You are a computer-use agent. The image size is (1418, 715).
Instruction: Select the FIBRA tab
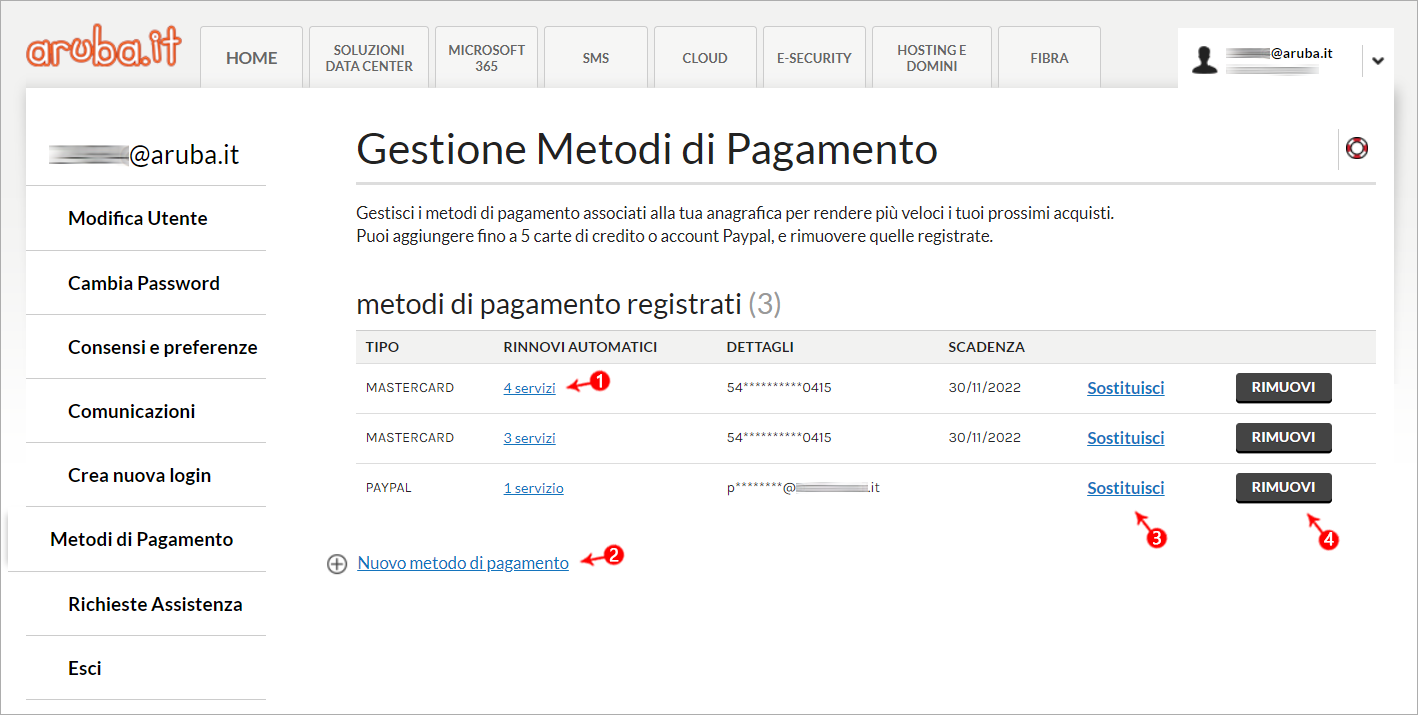click(x=1049, y=58)
